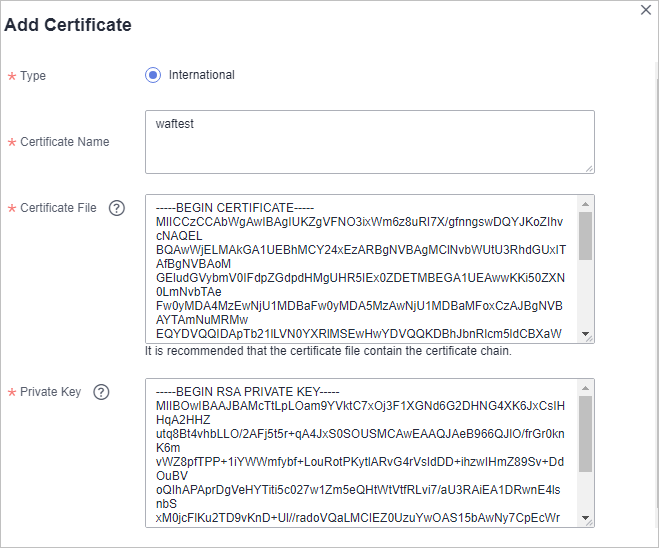This screenshot has width=659, height=548.
Task: Click the Add Certificate dialog title
Action: [x=68, y=25]
